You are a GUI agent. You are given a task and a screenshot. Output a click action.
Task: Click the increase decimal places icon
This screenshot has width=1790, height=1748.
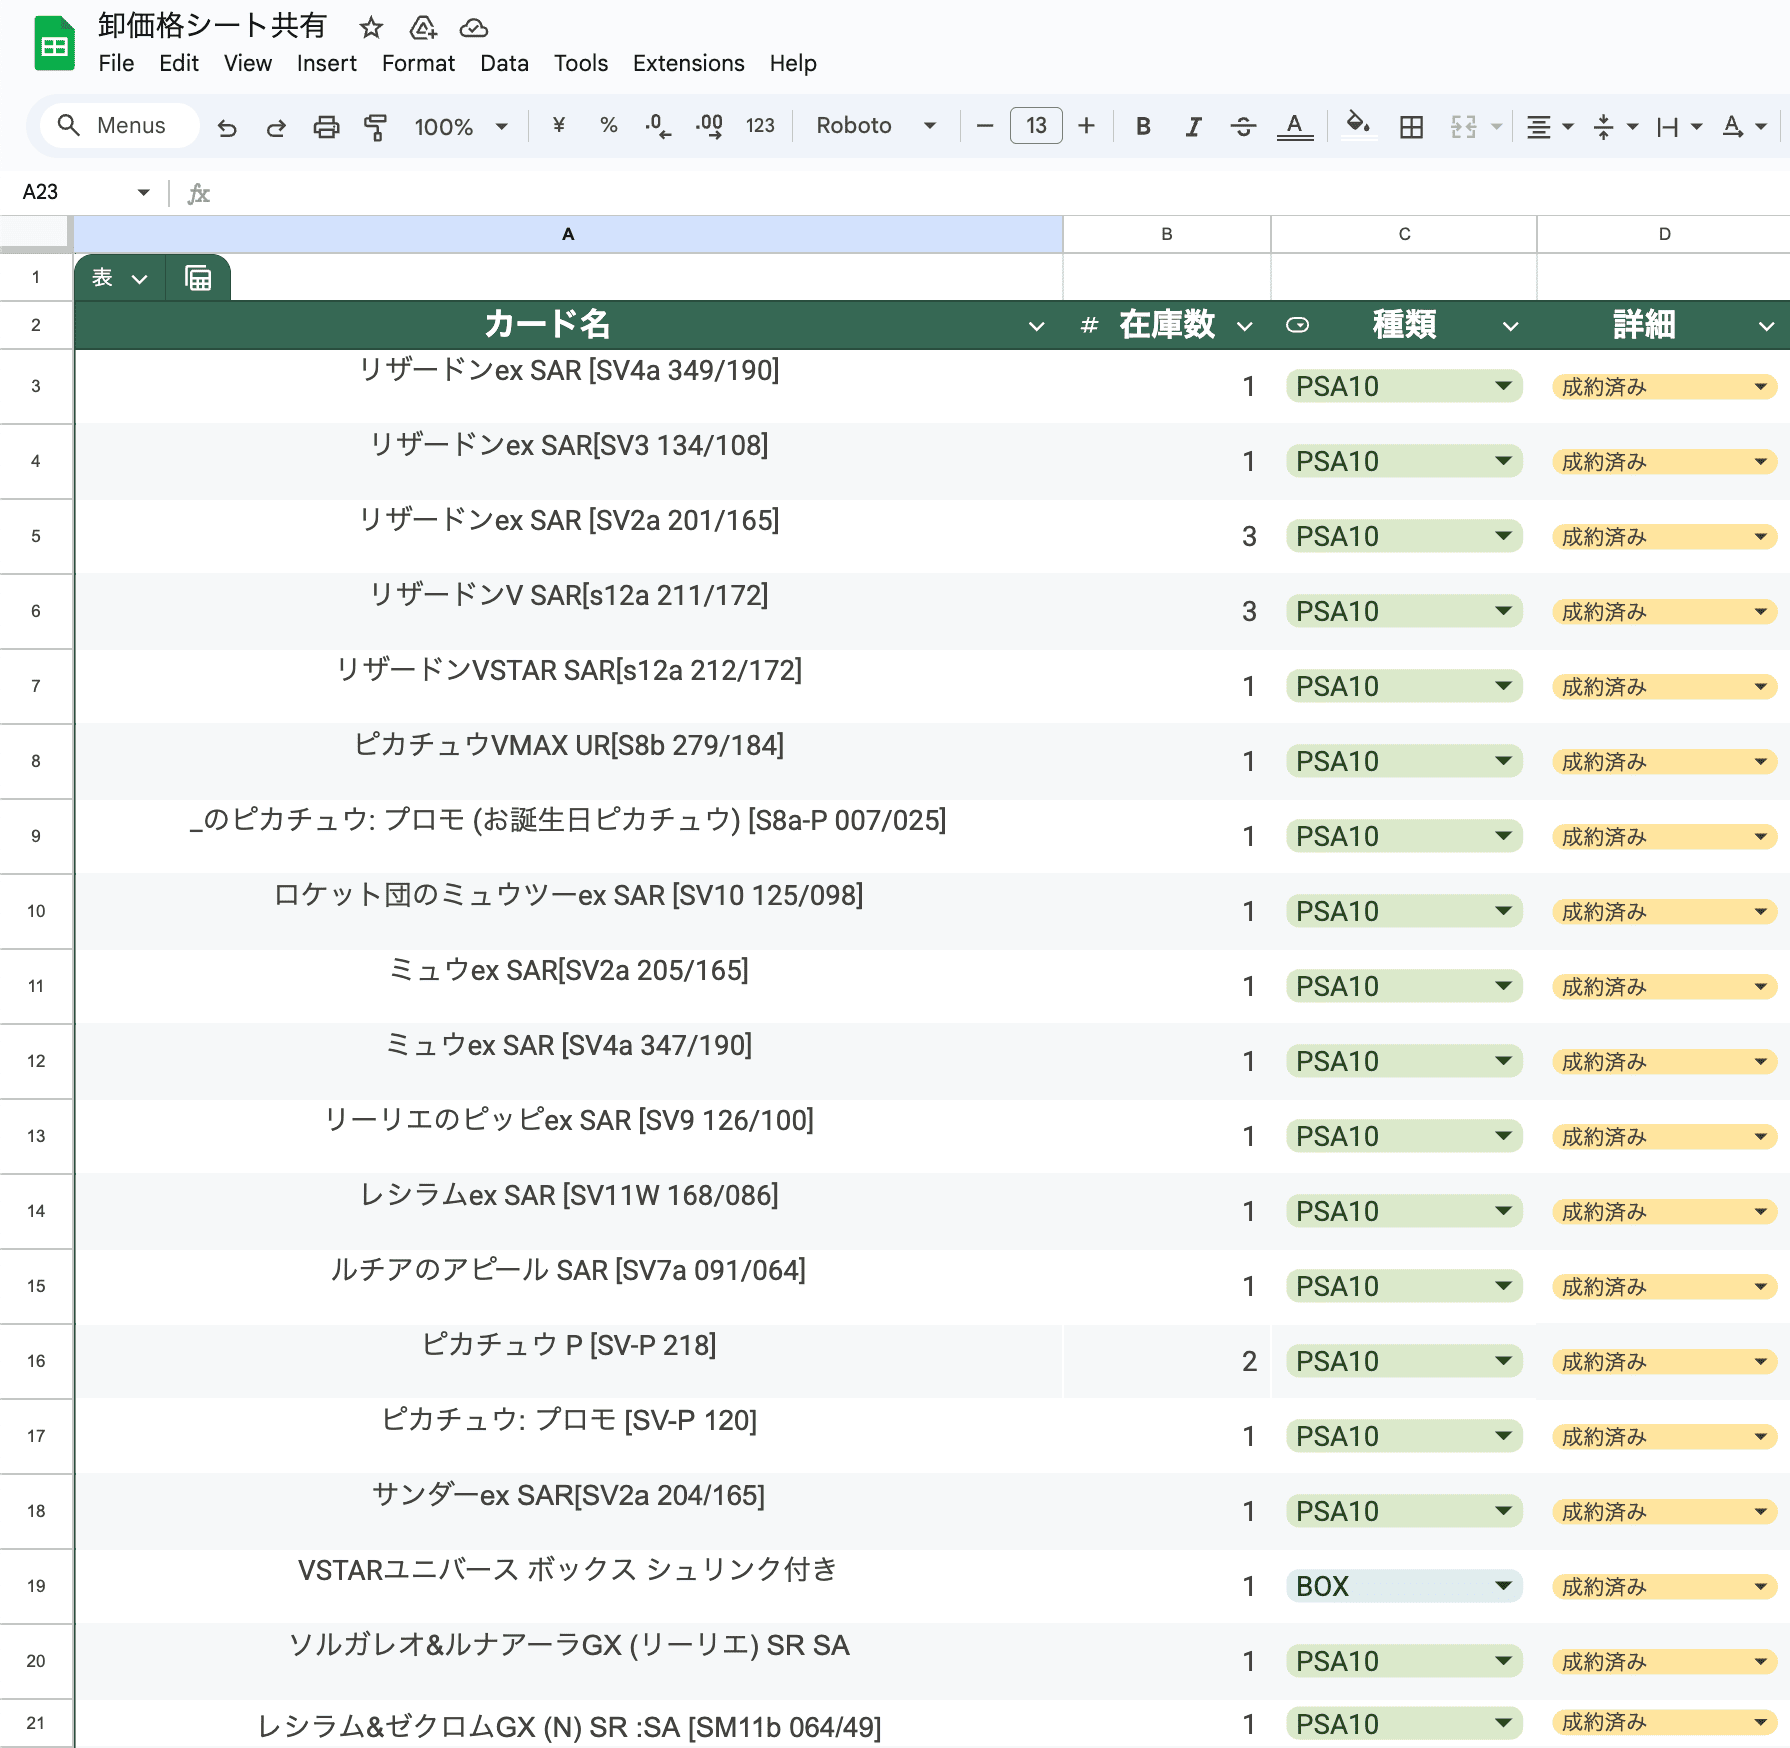pyautogui.click(x=709, y=127)
